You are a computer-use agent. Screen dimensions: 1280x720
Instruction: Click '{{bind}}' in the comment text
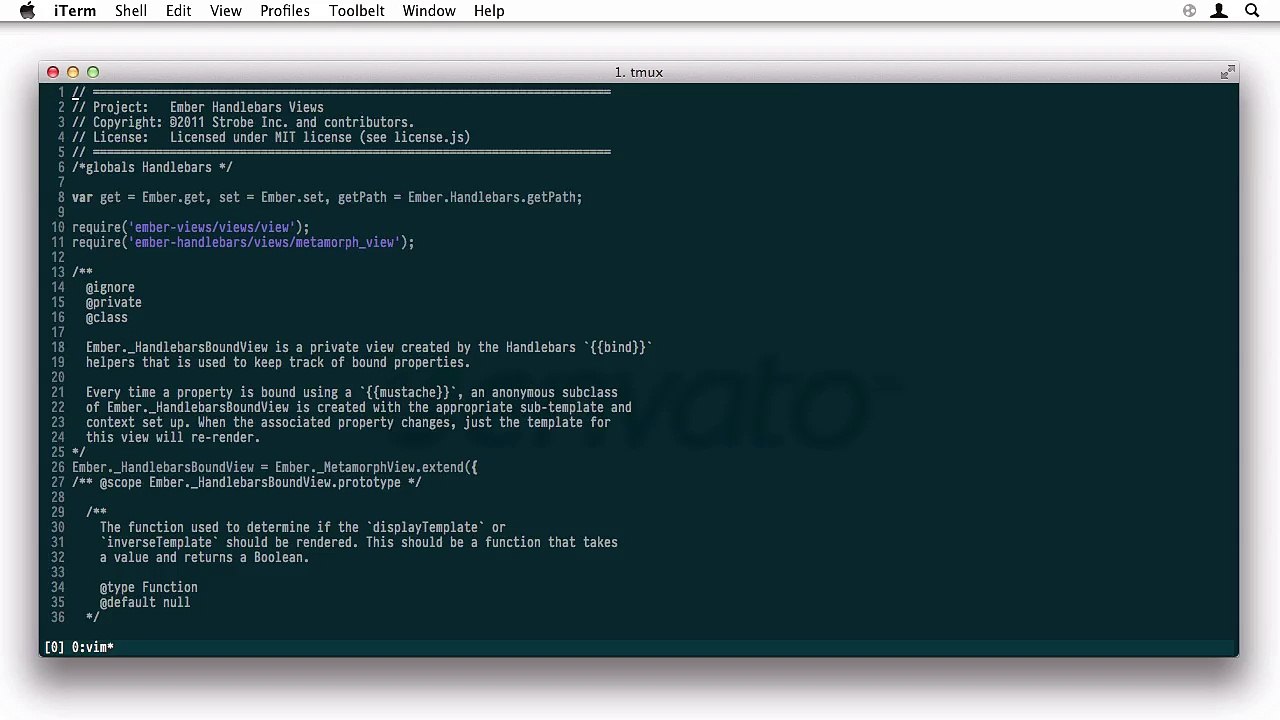point(618,347)
